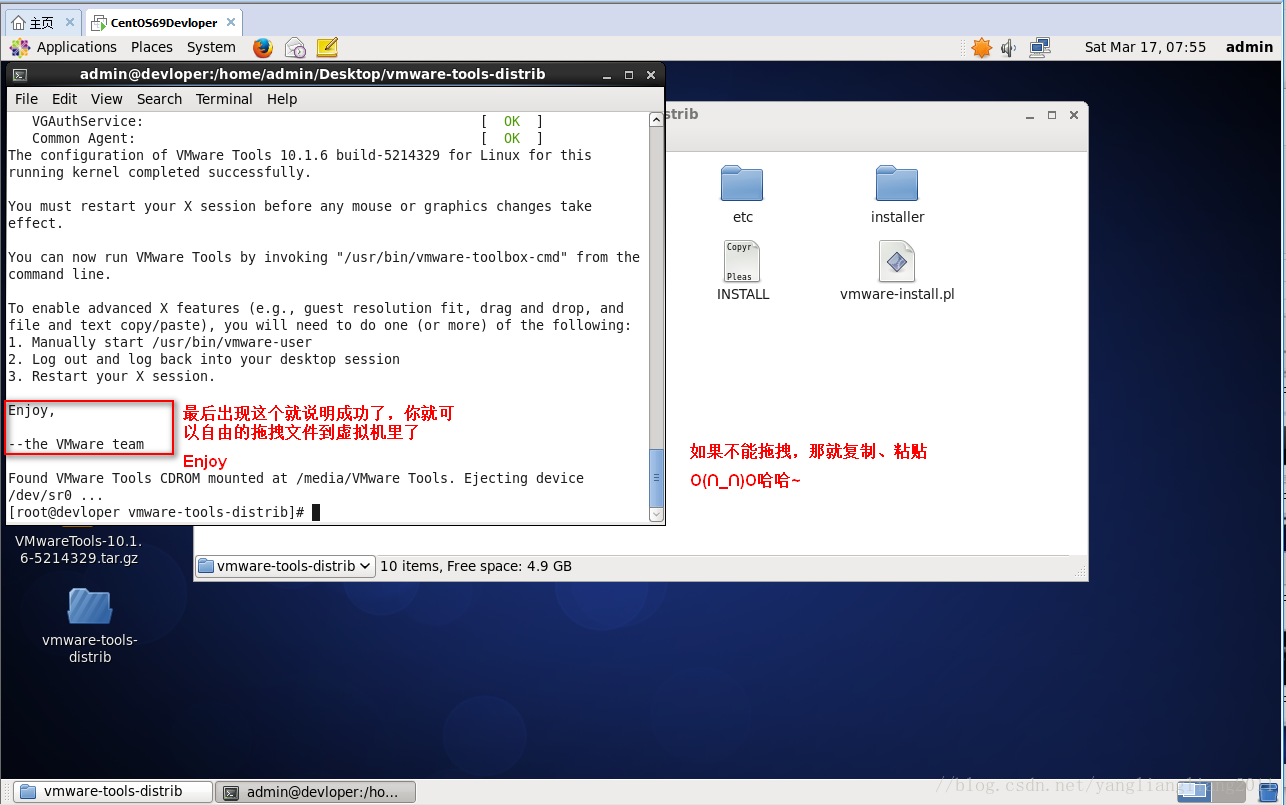Expand the vmware-tools-distrib location dropdown
The image size is (1286, 805).
(x=285, y=566)
